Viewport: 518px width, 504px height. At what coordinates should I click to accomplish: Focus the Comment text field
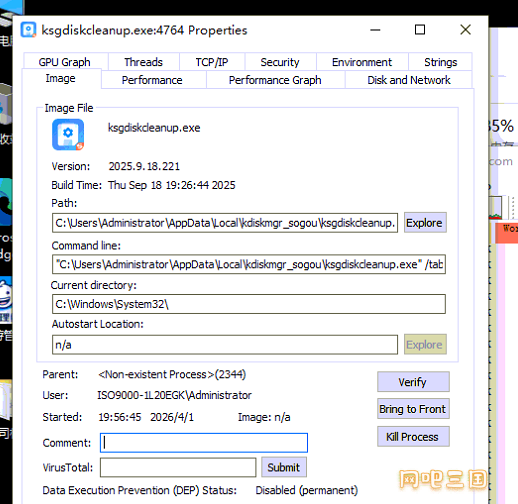click(x=204, y=443)
